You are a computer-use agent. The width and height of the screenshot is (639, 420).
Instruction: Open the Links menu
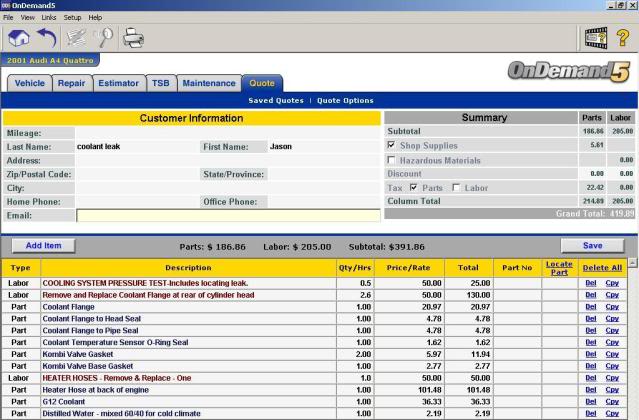[x=48, y=18]
